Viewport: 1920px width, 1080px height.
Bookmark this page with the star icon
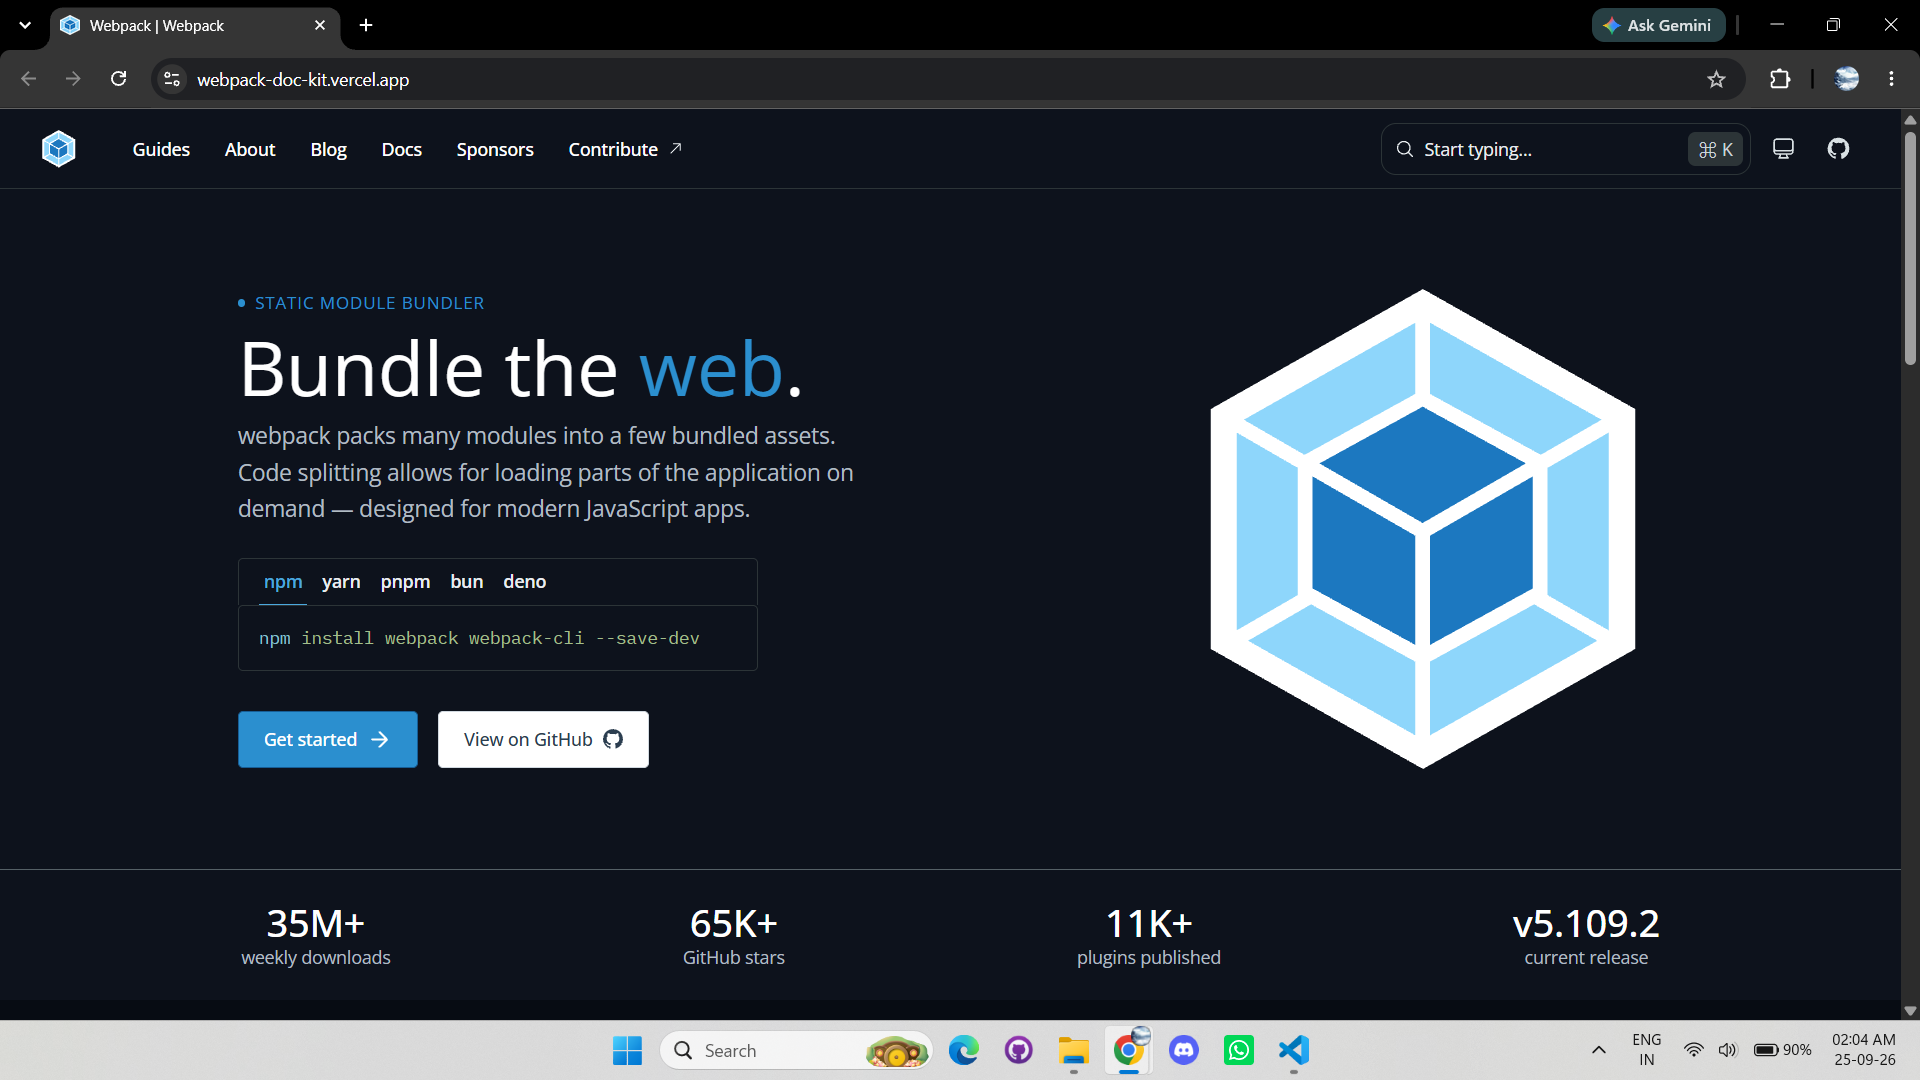(x=1716, y=79)
